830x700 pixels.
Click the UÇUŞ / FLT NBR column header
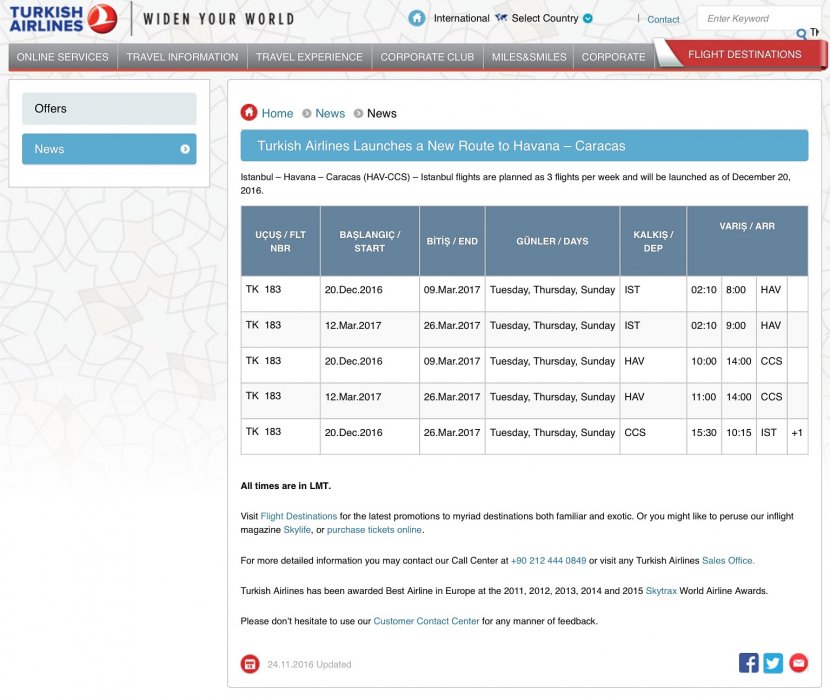click(281, 241)
